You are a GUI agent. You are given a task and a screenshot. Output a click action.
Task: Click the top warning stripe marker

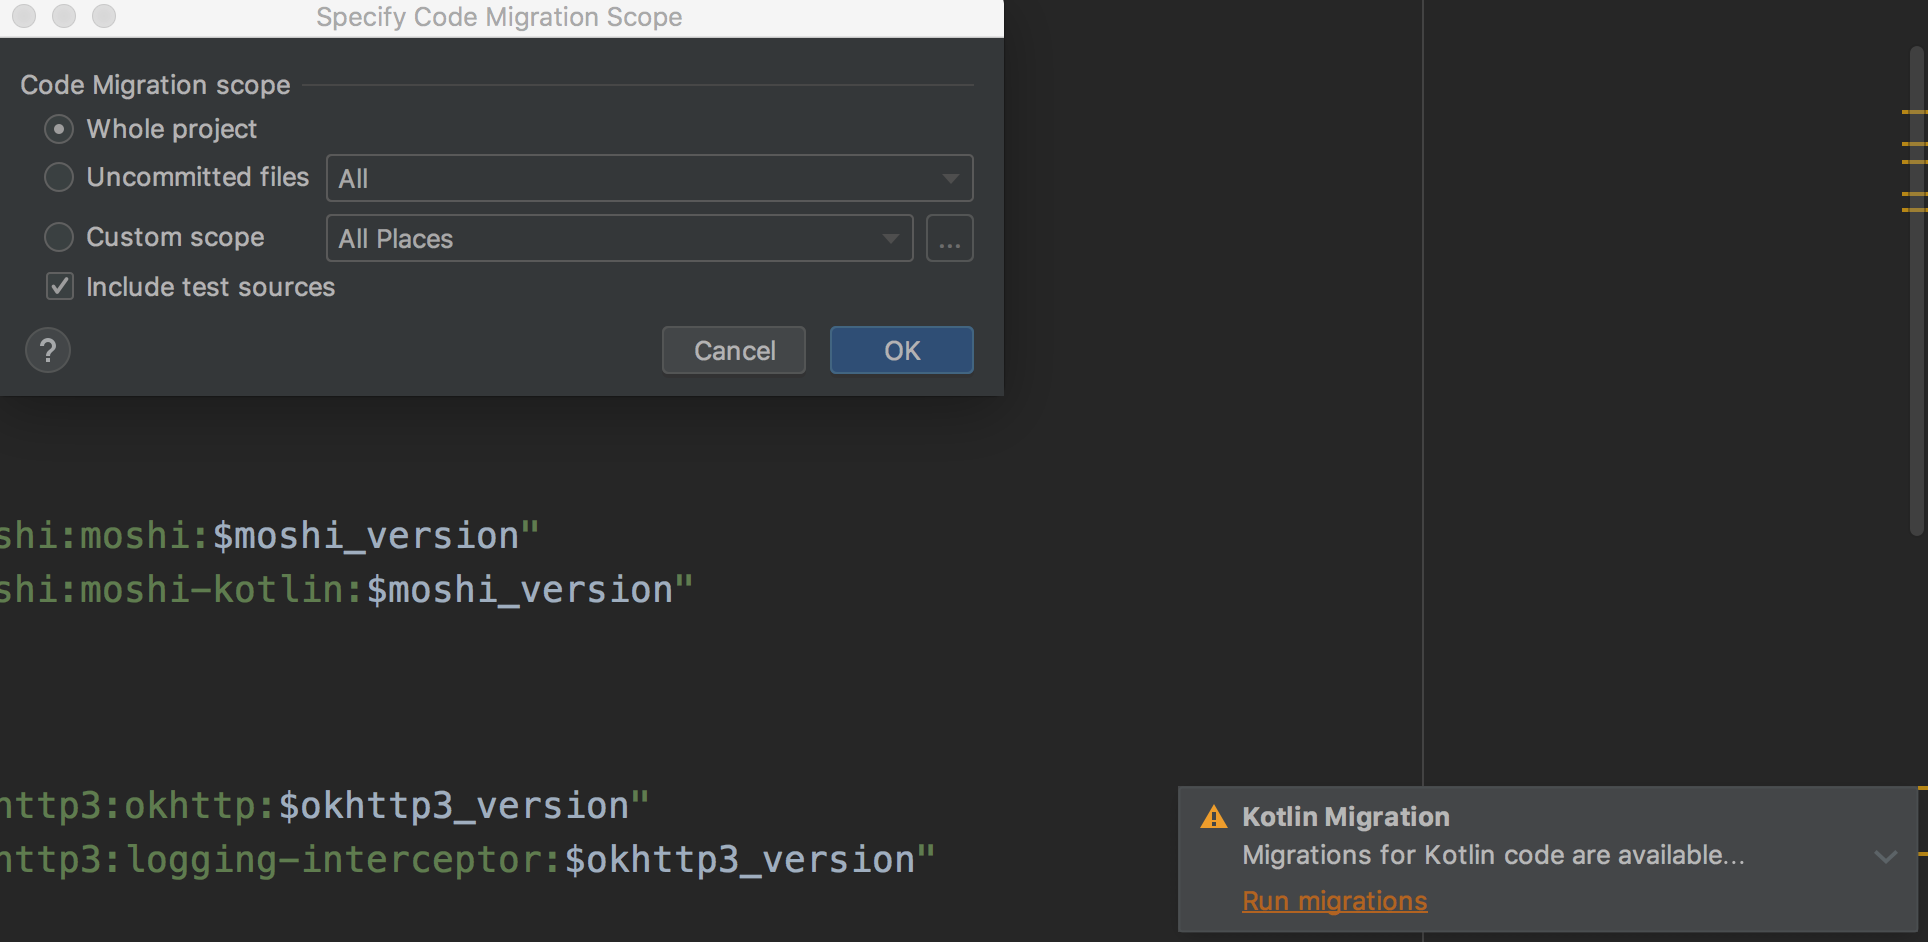click(x=1914, y=112)
